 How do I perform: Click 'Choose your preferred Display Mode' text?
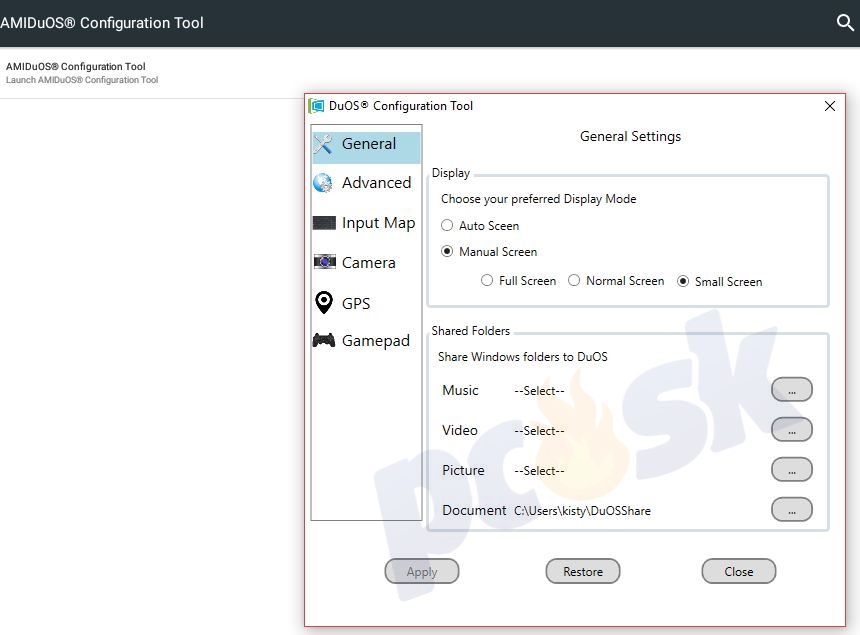click(539, 199)
